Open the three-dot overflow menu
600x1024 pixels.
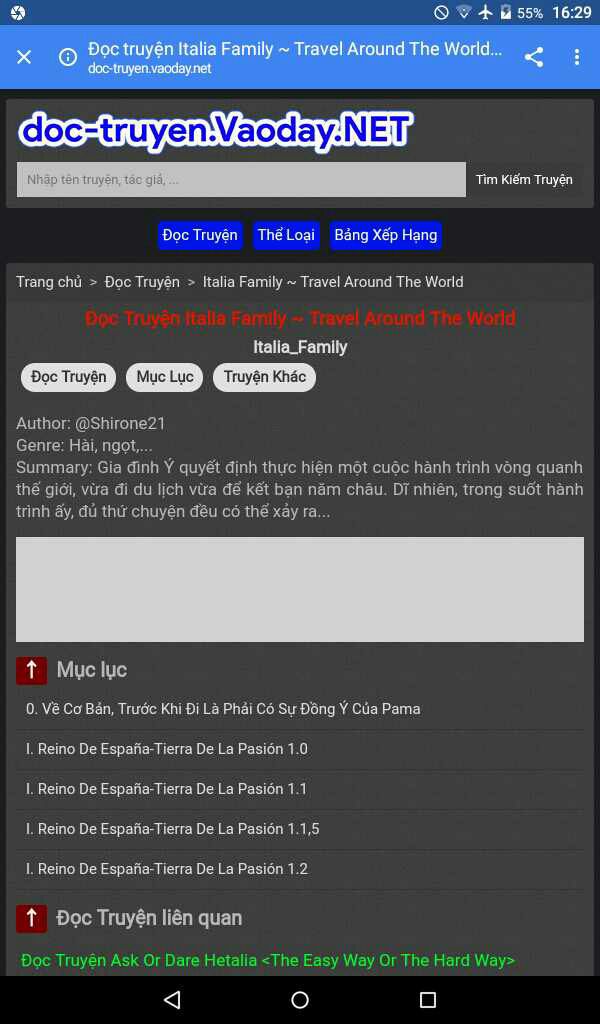coord(576,57)
